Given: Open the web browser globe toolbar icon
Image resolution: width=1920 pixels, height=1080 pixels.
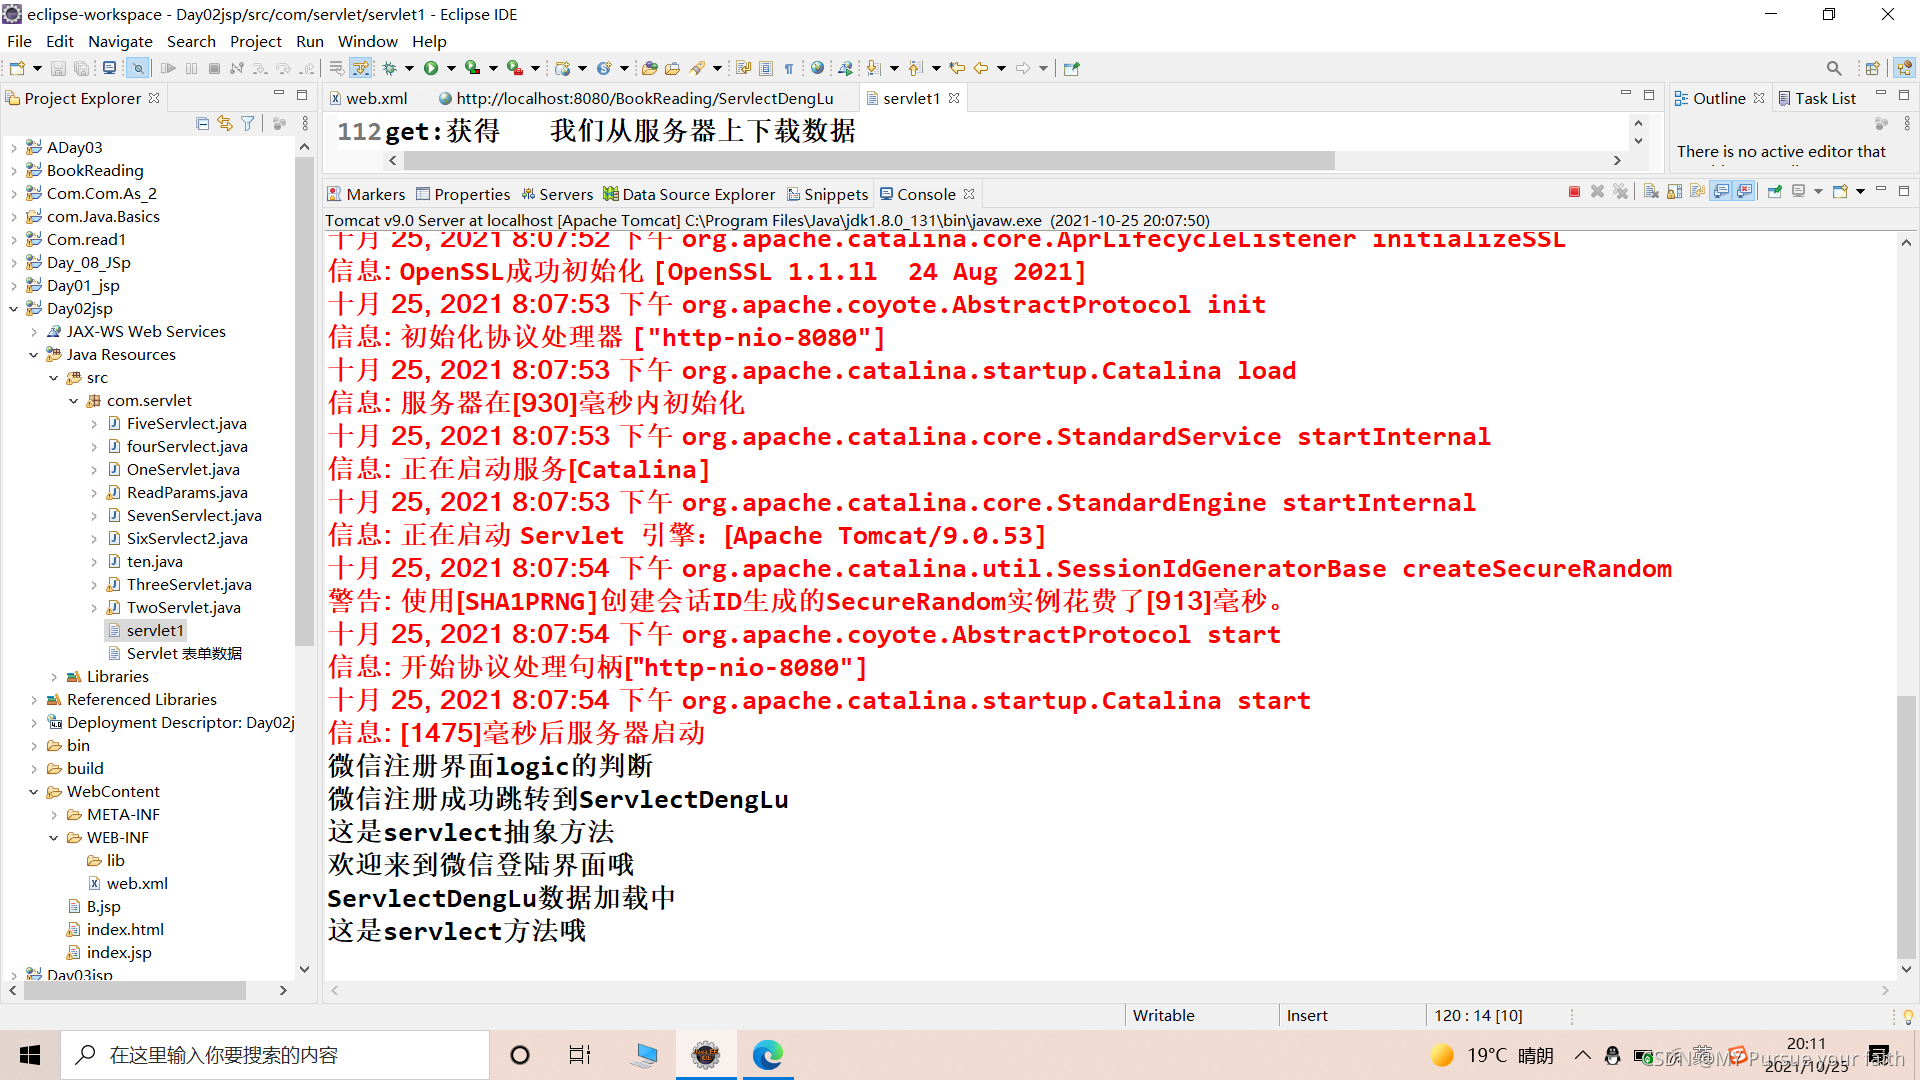Looking at the screenshot, I should [817, 68].
